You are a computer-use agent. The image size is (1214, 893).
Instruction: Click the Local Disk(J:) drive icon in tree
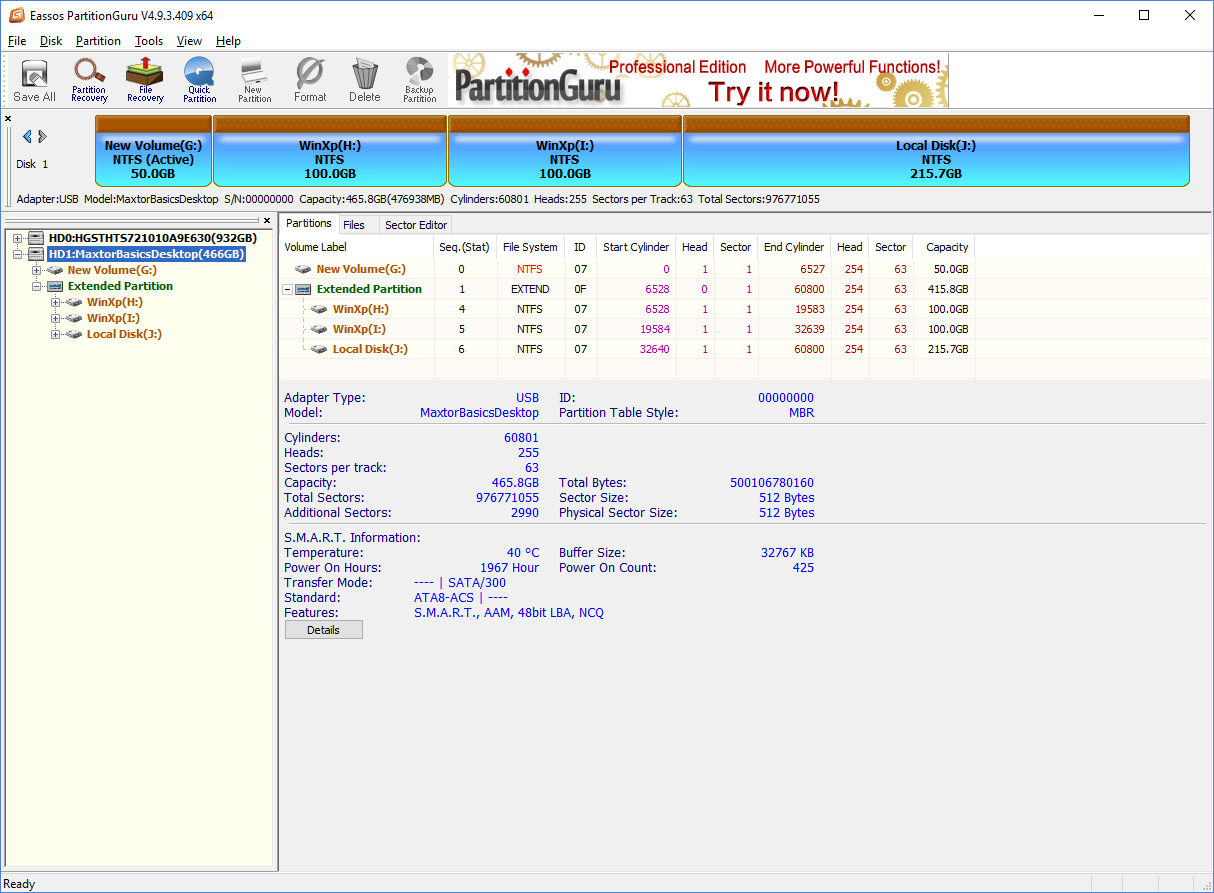click(74, 334)
